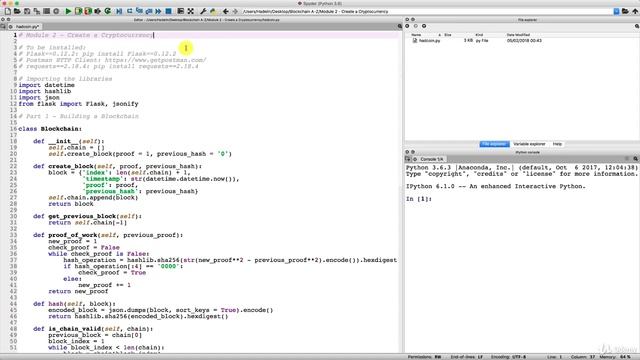Continue execution until next breakpoint
The height and width of the screenshot is (360, 640).
click(158, 11)
